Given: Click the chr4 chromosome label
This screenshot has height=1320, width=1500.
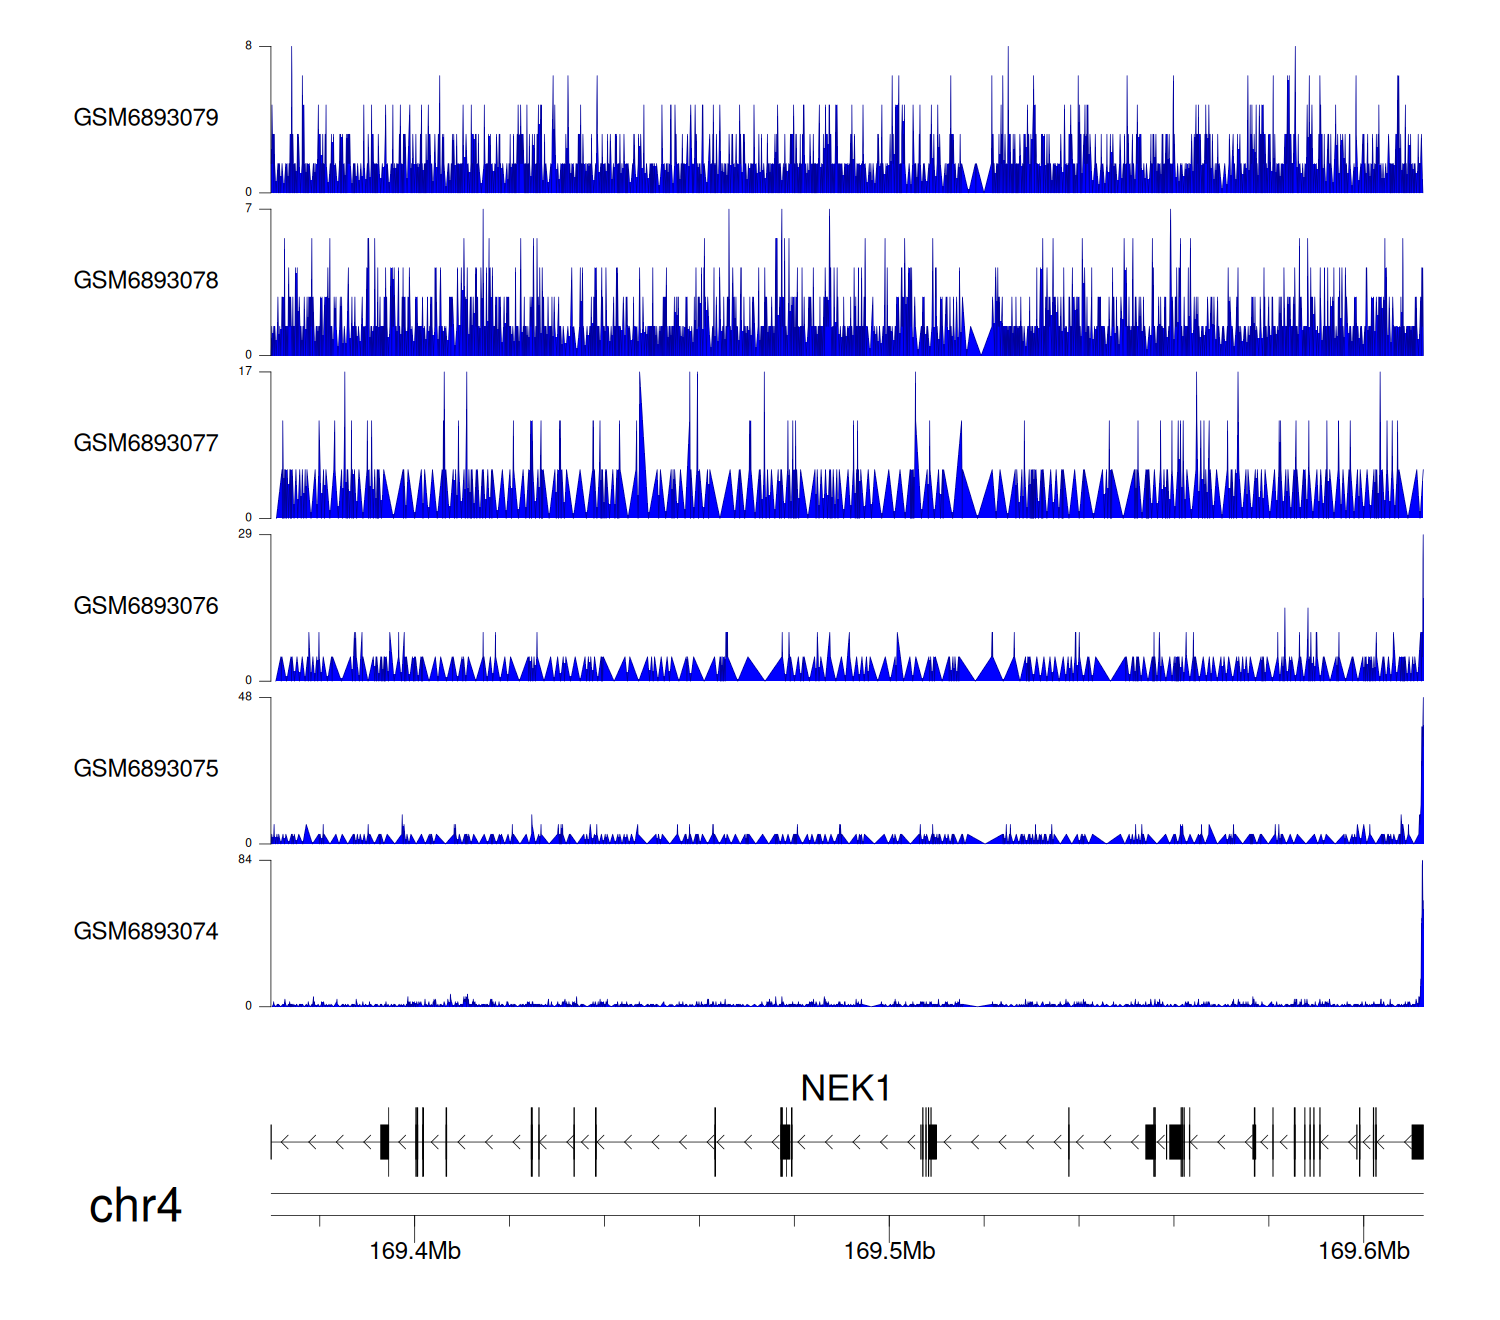Looking at the screenshot, I should pyautogui.click(x=135, y=1206).
